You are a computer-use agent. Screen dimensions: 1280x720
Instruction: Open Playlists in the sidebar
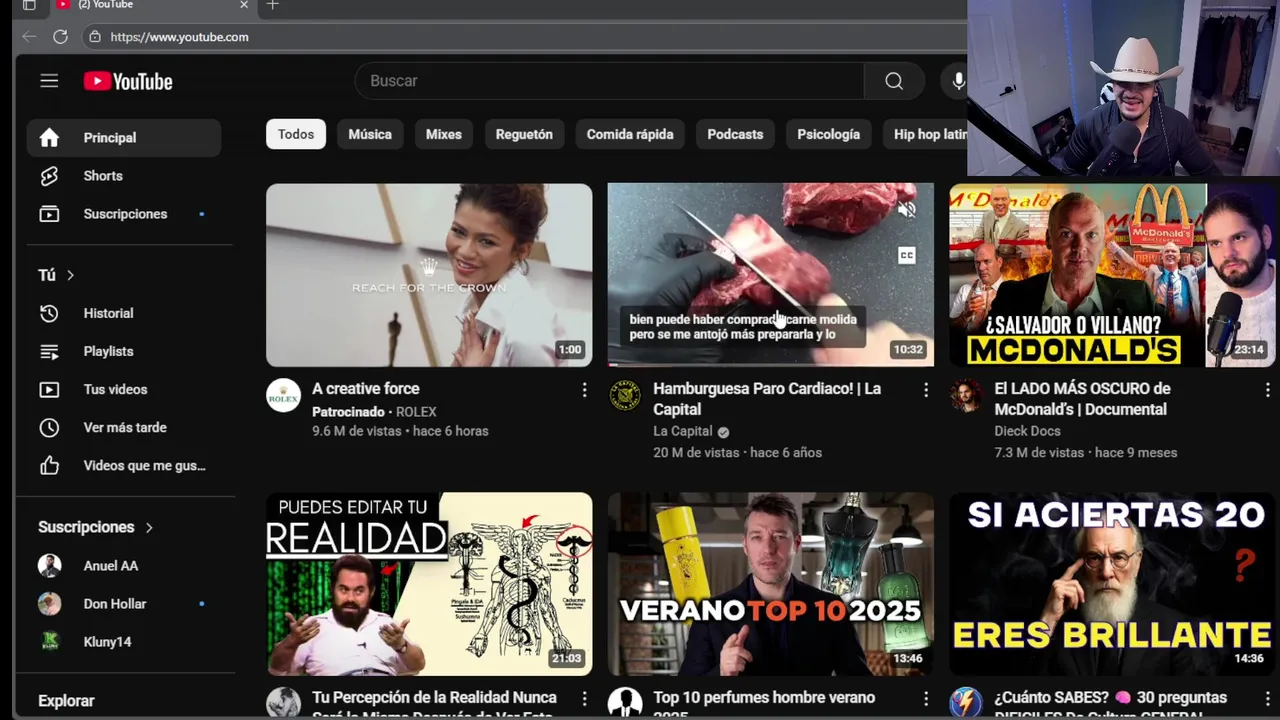click(x=124, y=351)
